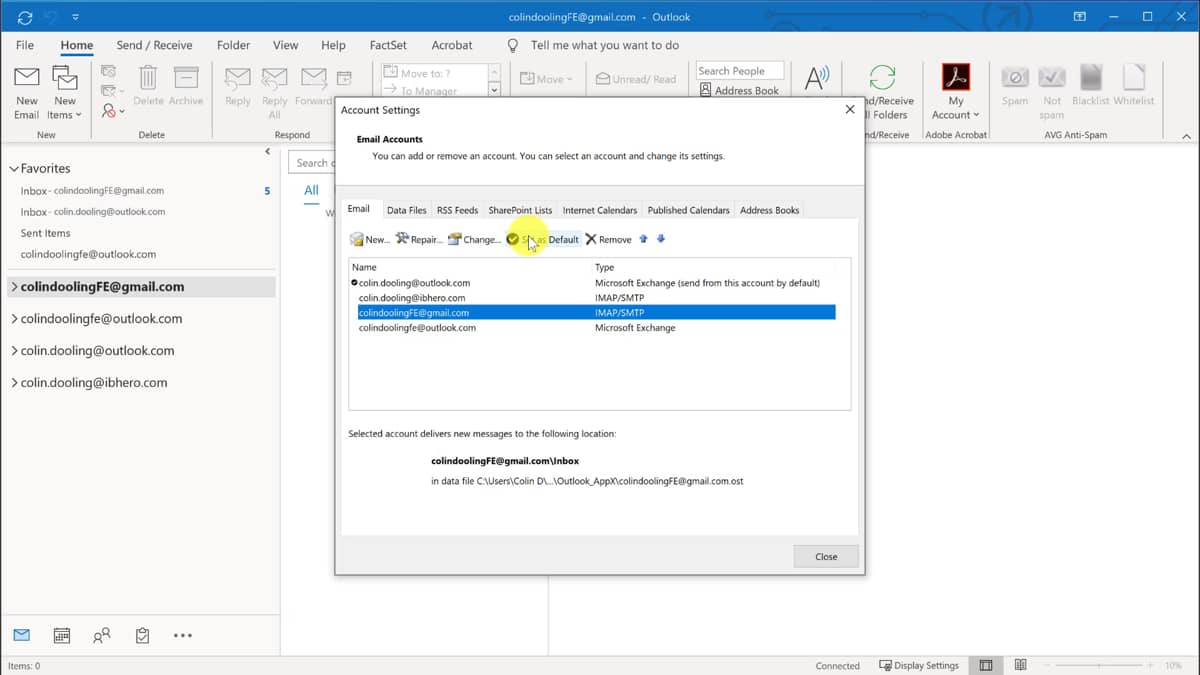Click the Close button in Account Settings
This screenshot has height=675, width=1200.
tap(826, 556)
